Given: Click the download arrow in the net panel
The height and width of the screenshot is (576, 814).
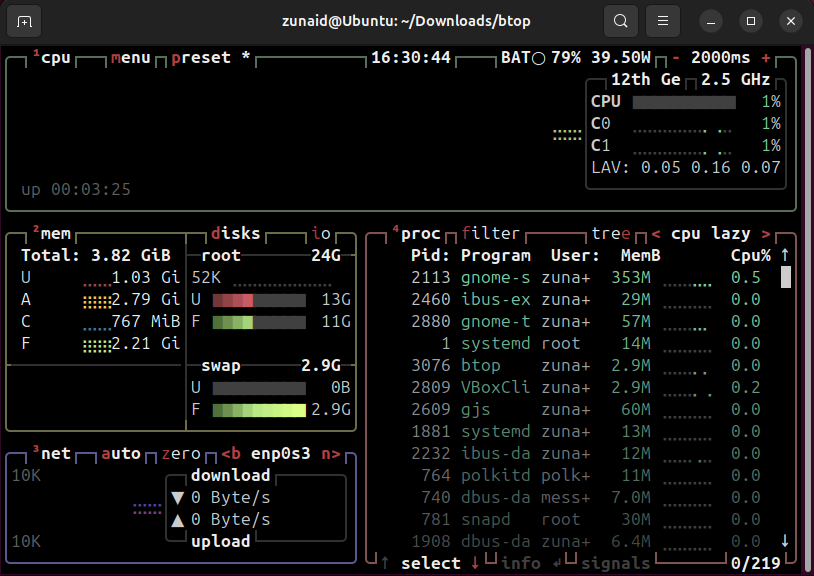Looking at the screenshot, I should [177, 497].
